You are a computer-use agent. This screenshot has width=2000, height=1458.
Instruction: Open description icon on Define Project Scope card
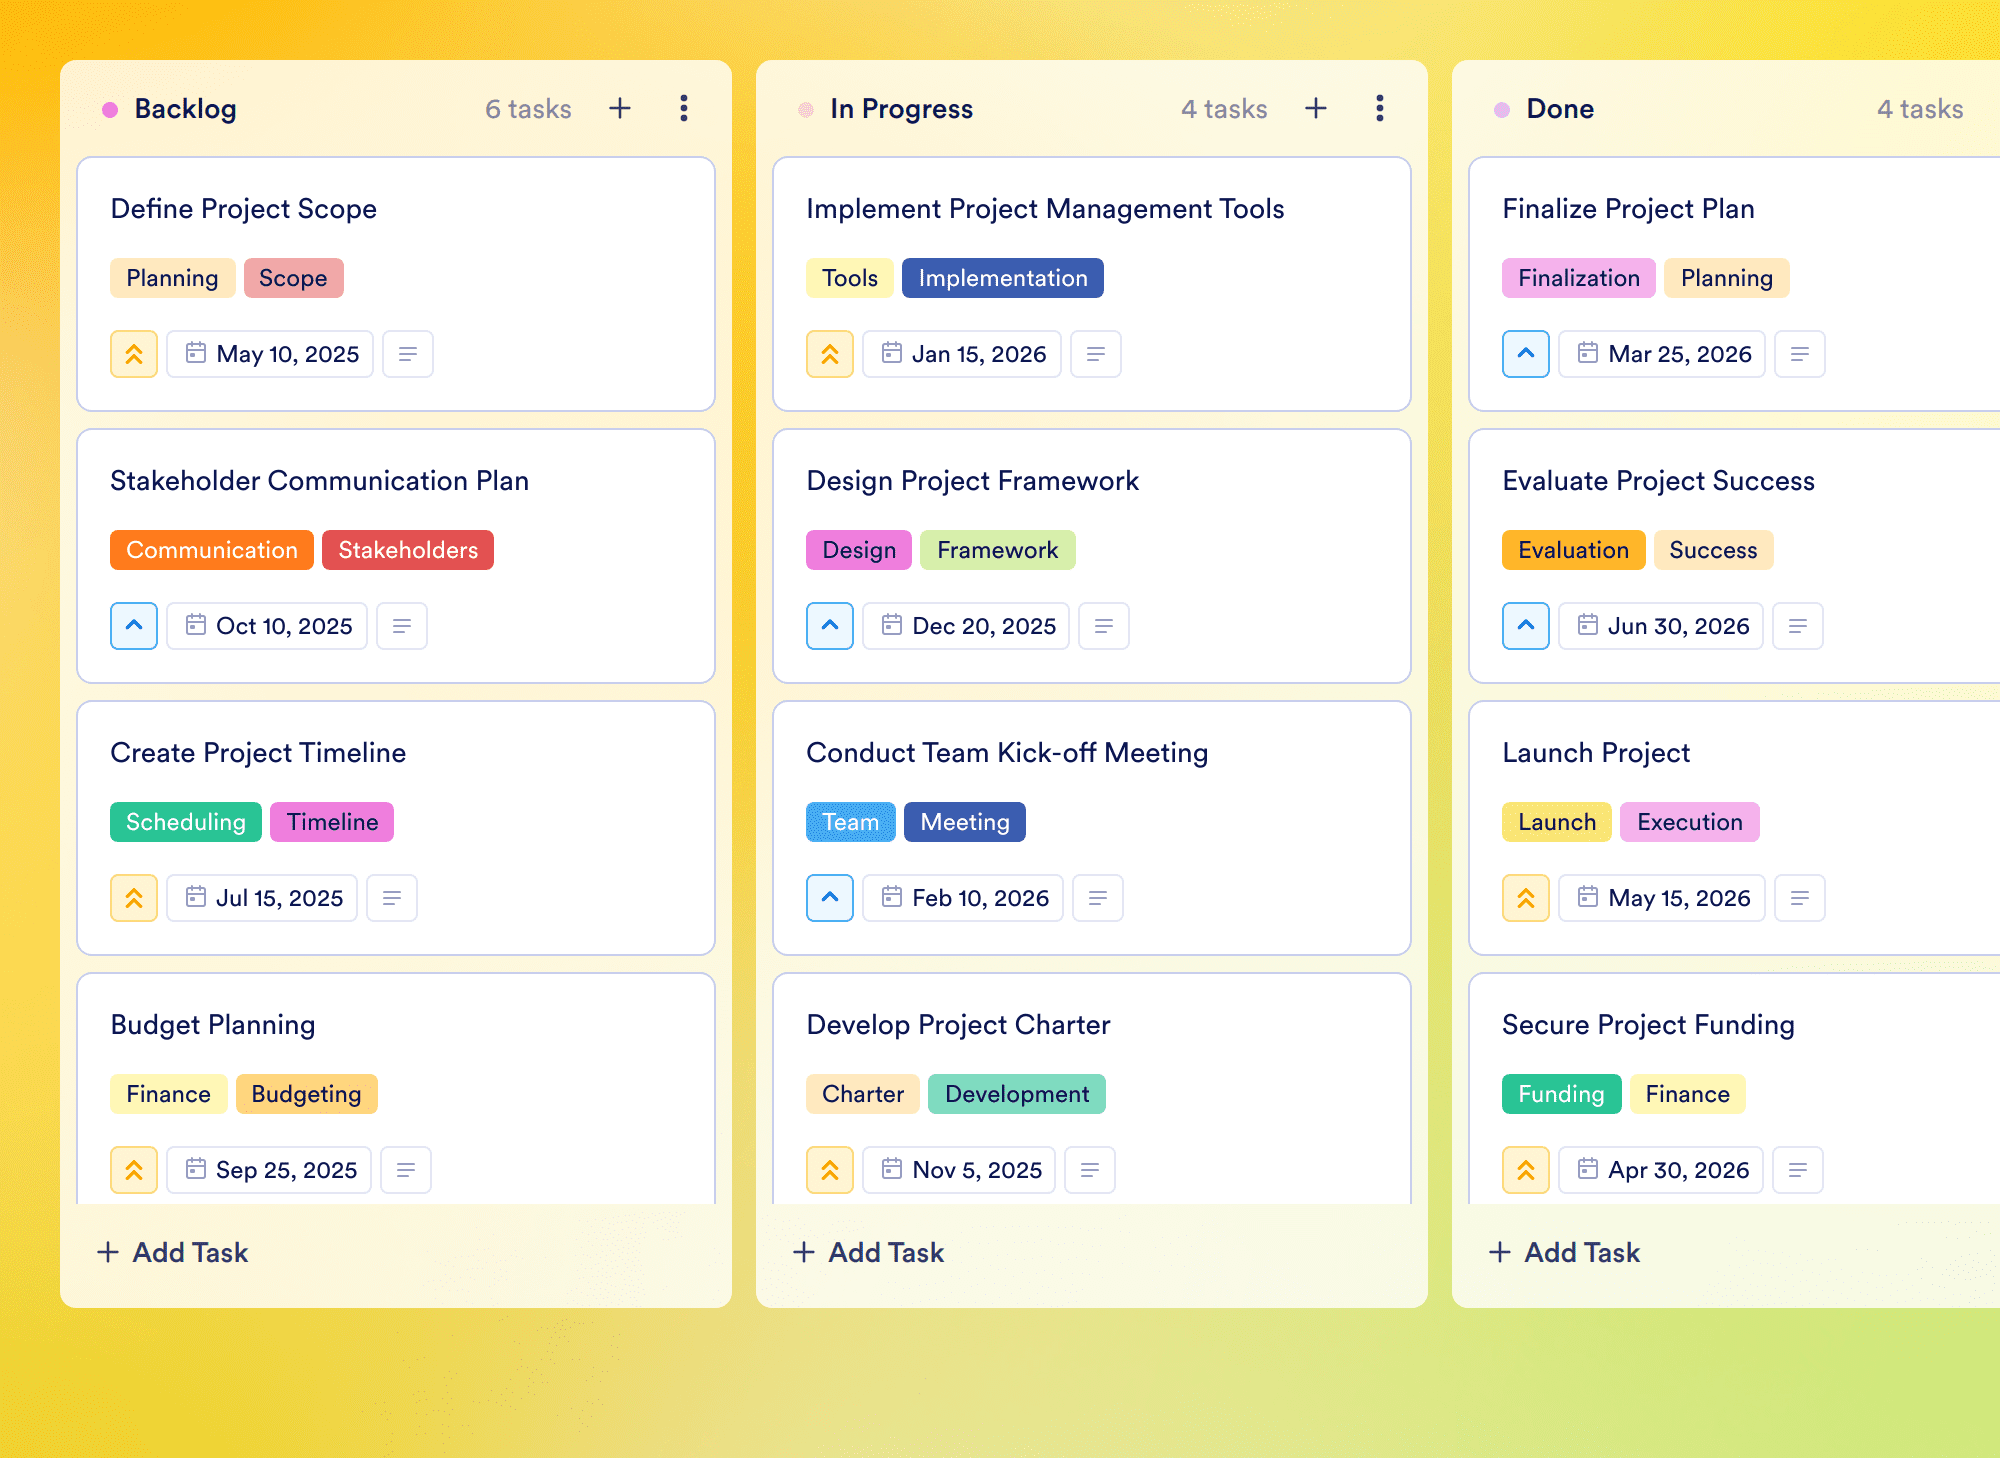coord(408,354)
